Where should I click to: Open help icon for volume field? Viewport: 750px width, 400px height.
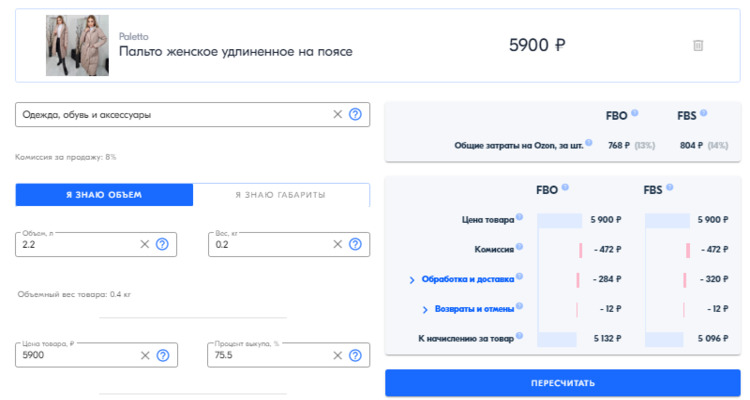pos(163,244)
